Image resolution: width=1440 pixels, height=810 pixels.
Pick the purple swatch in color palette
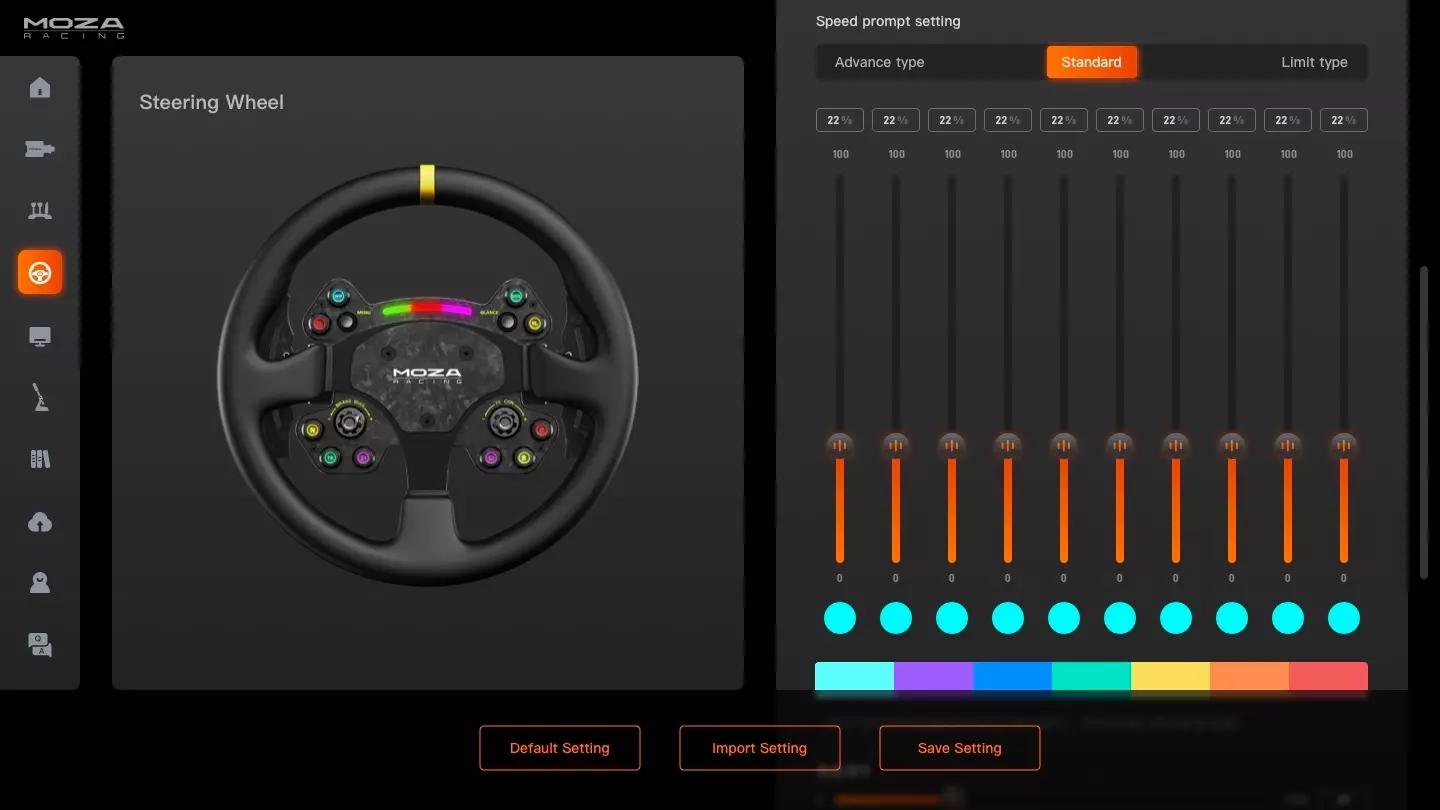[933, 676]
